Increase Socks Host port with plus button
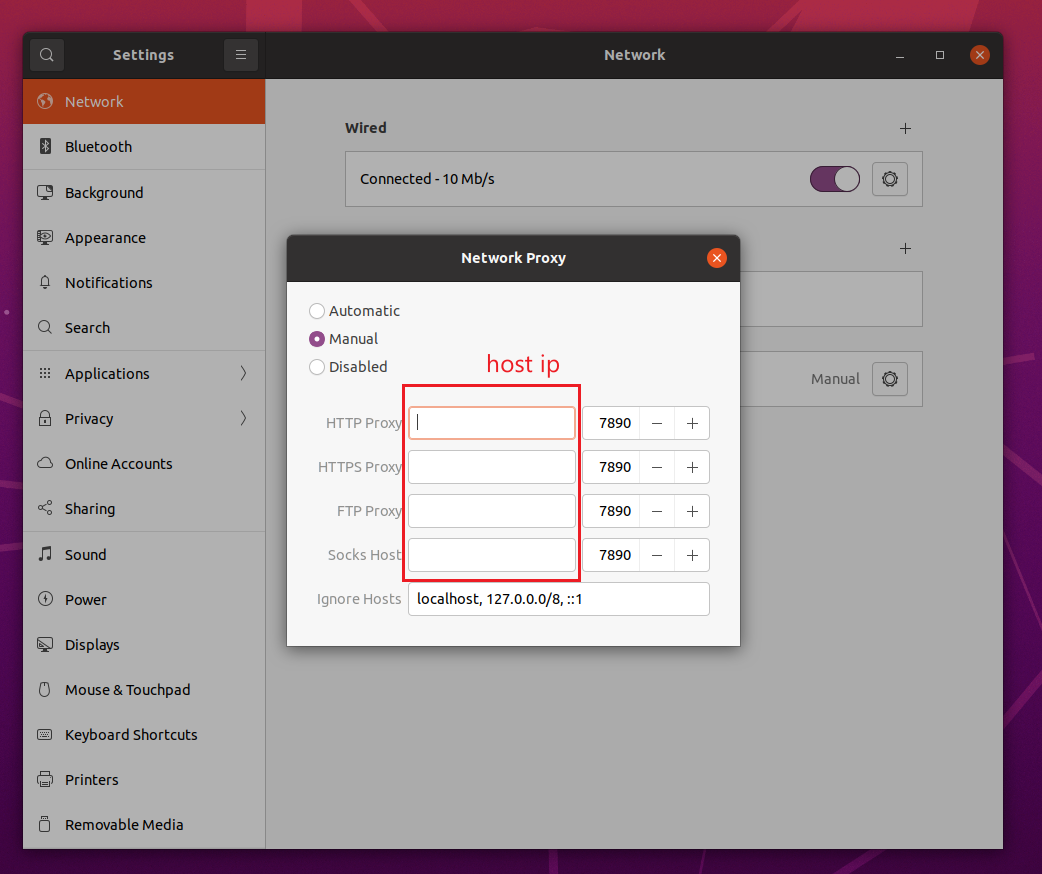This screenshot has width=1042, height=874. pyautogui.click(x=692, y=555)
